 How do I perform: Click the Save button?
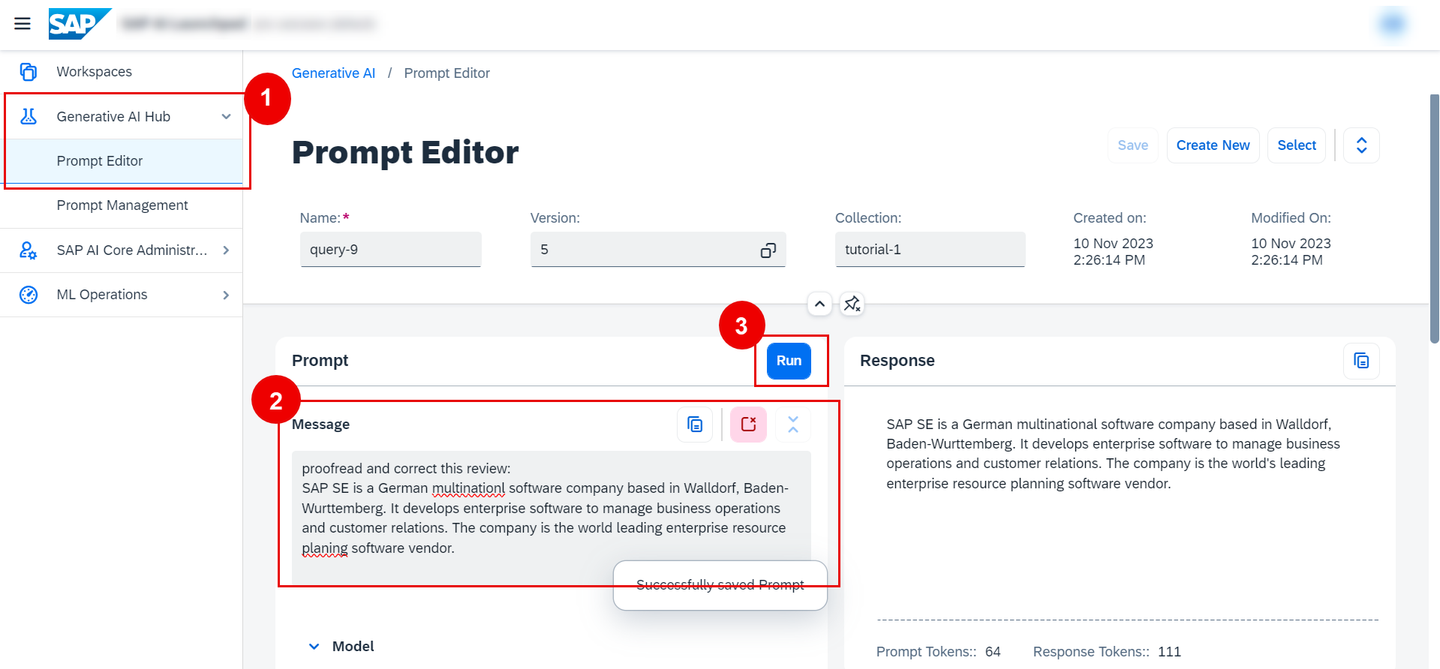pos(1132,145)
